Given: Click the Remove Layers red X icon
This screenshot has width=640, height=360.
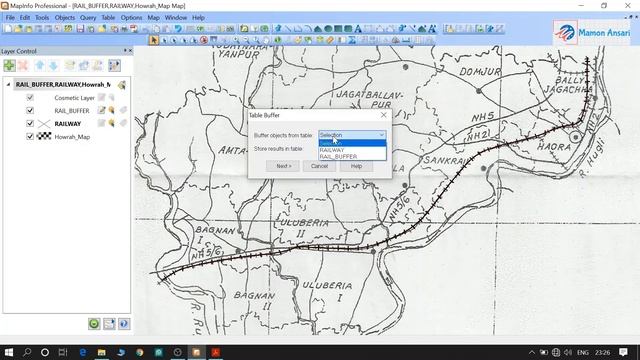Looking at the screenshot, I should coord(23,65).
